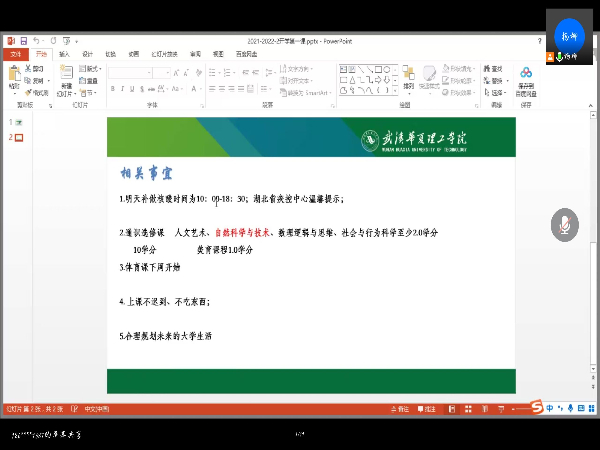Image resolution: width=600 pixels, height=450 pixels.
Task: Open the slide 版式 layout dropdown
Action: coord(90,68)
